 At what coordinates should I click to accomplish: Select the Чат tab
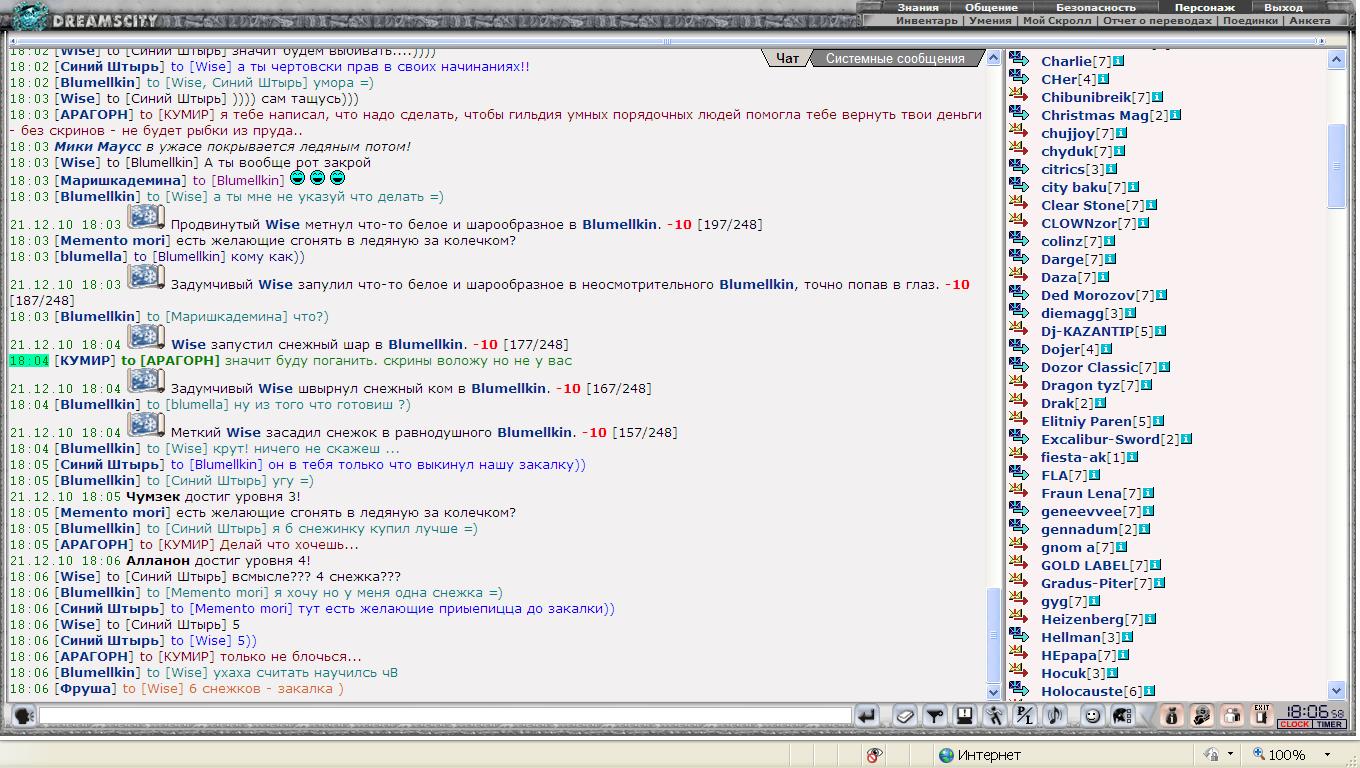[x=787, y=59]
